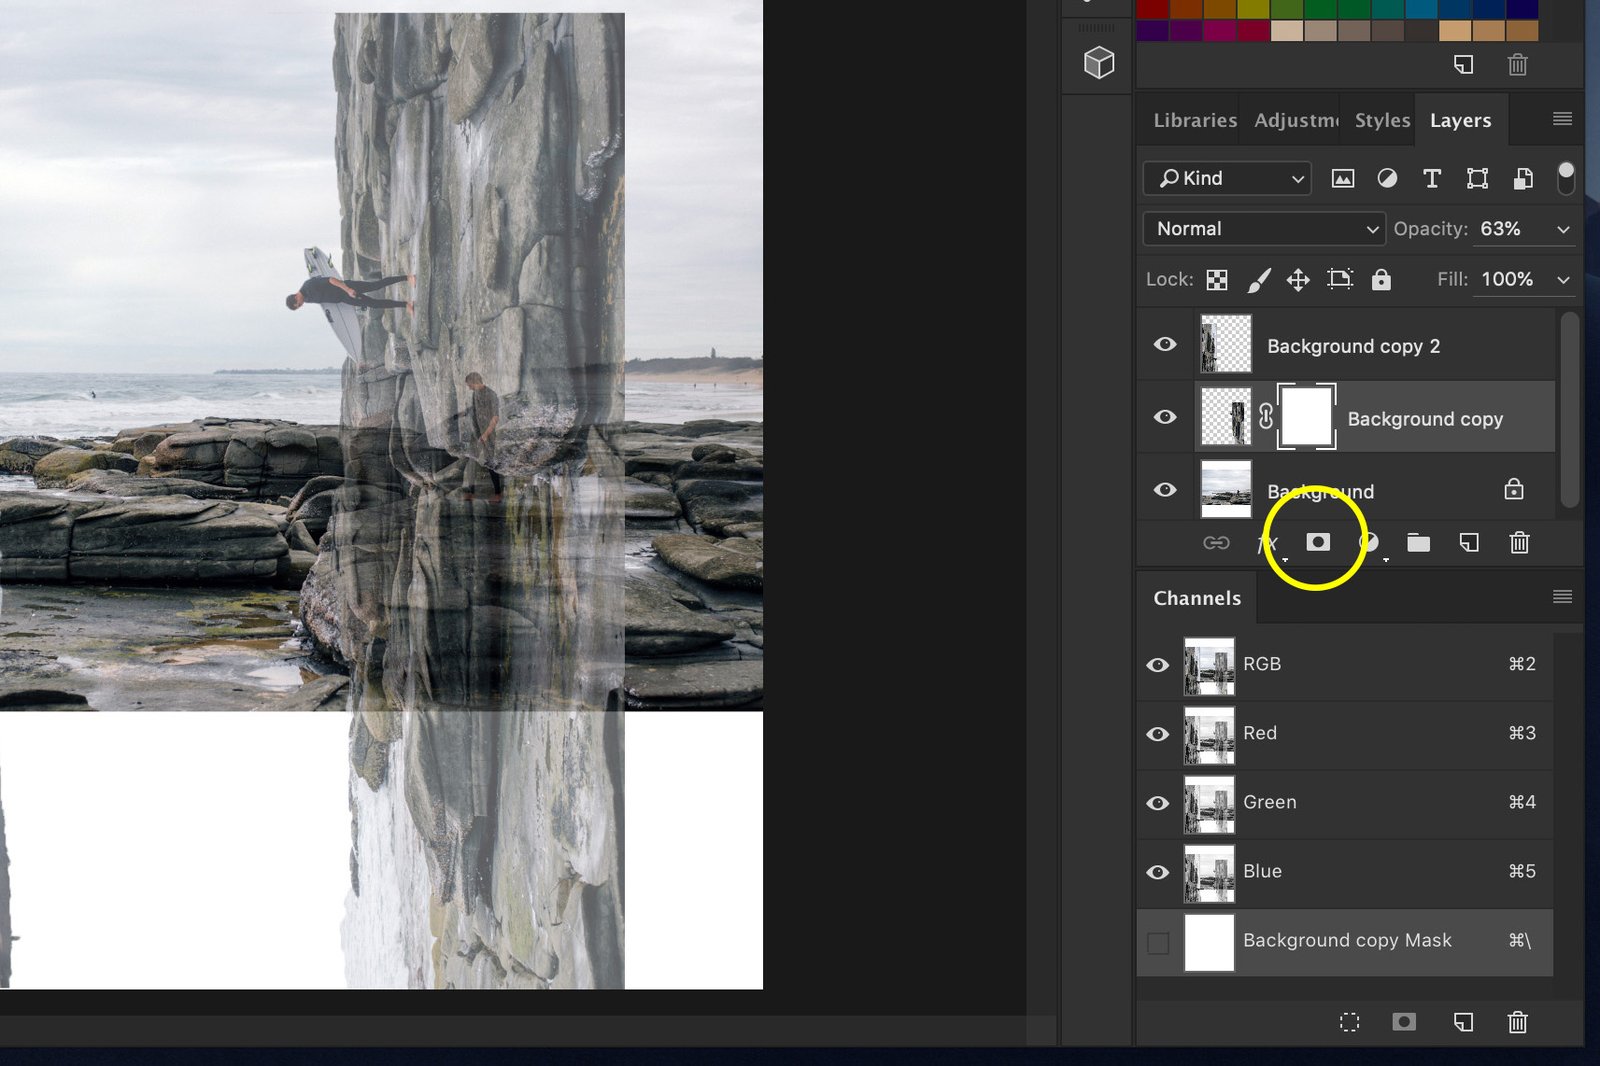Image resolution: width=1600 pixels, height=1066 pixels.
Task: Enable lock transparent pixels
Action: [x=1217, y=280]
